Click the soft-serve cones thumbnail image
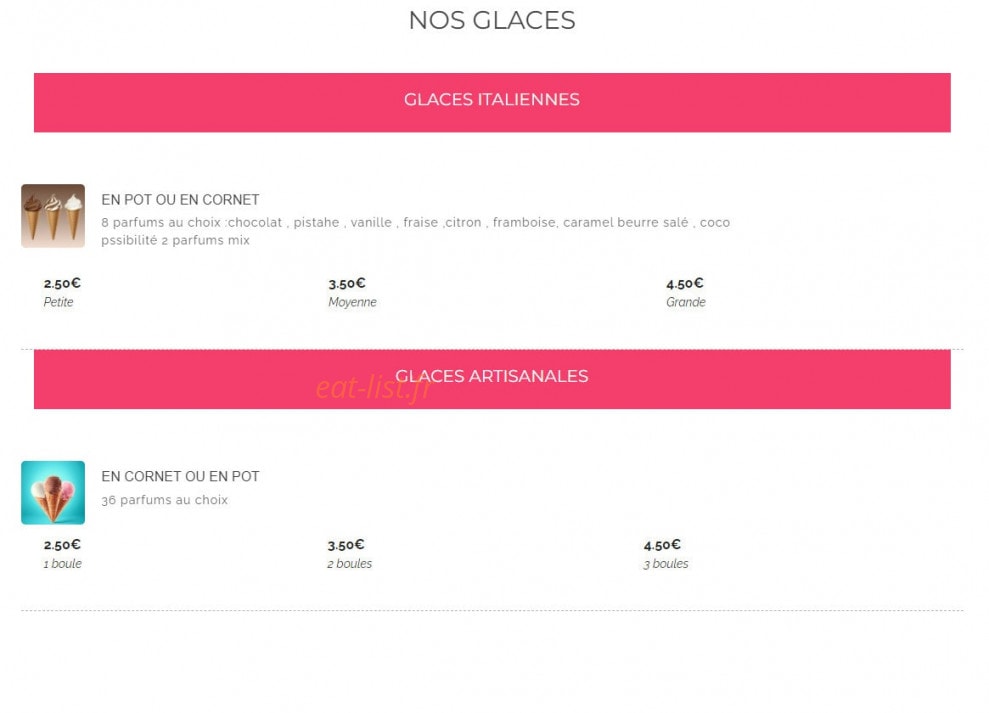The height and width of the screenshot is (713, 989). coord(53,216)
